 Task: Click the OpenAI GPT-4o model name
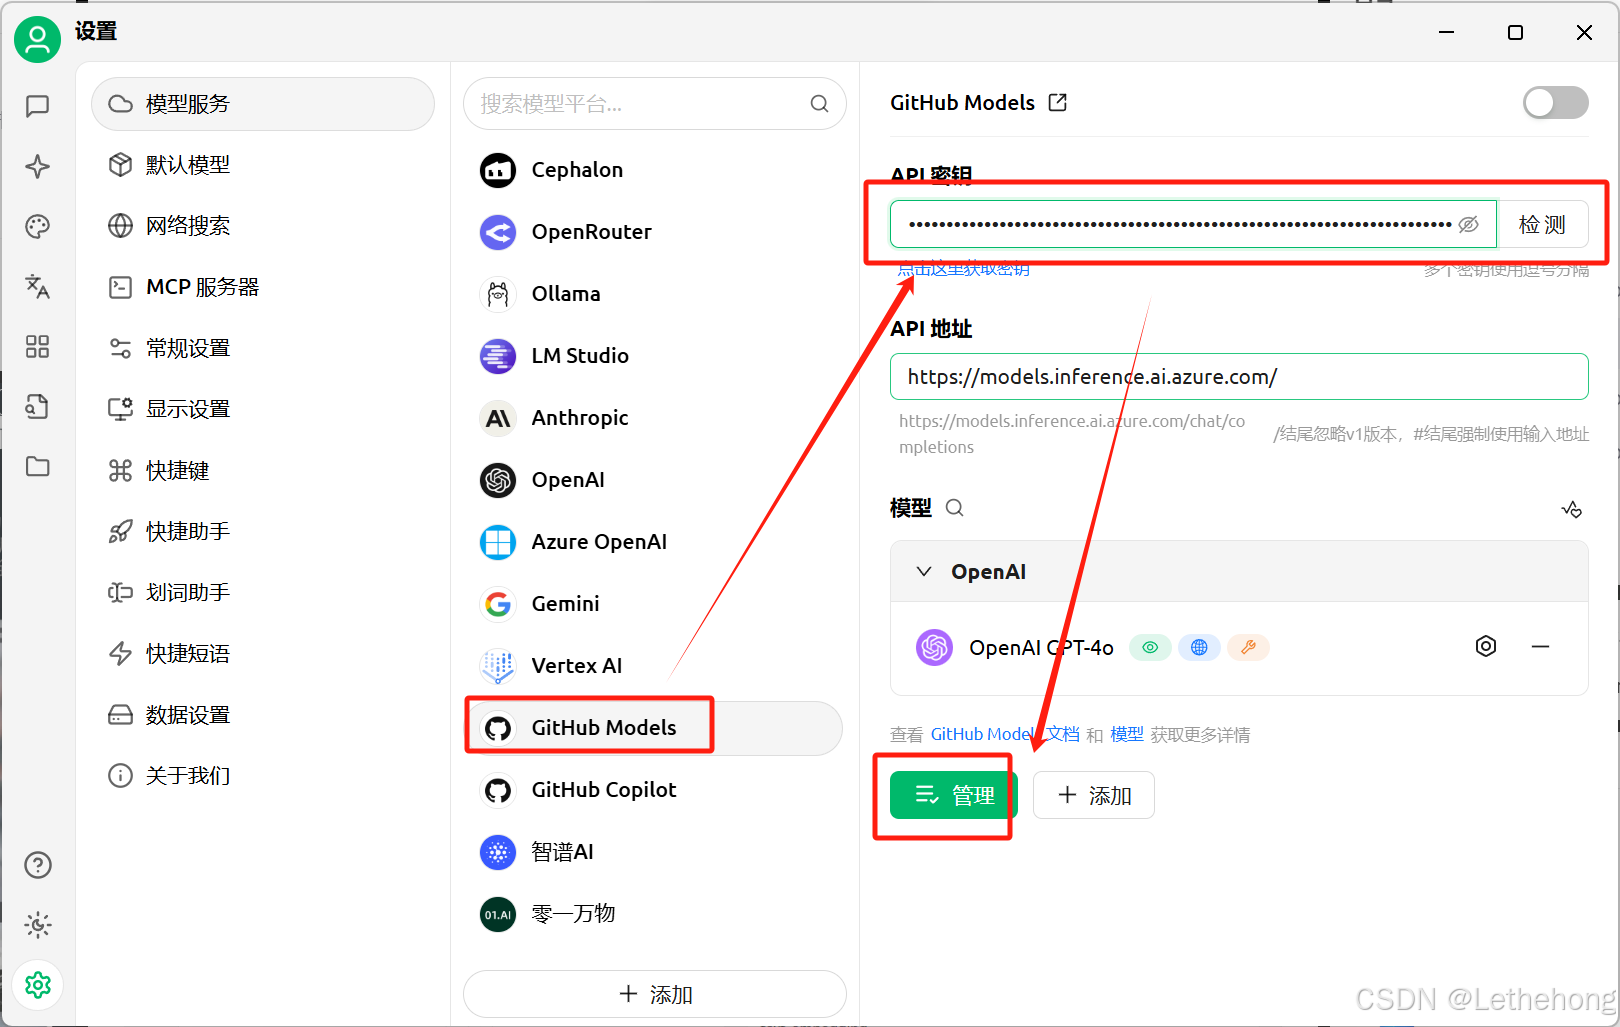(1041, 648)
